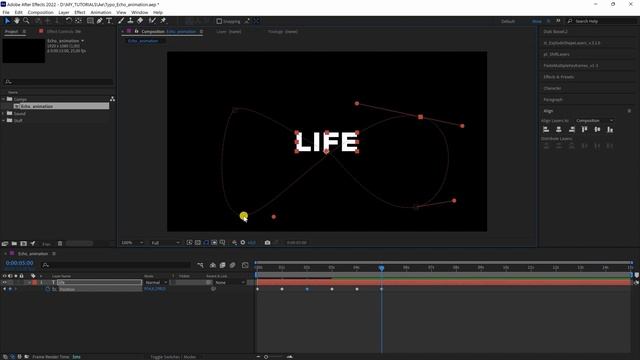Select the Selection arrow tool

[x=7, y=21]
